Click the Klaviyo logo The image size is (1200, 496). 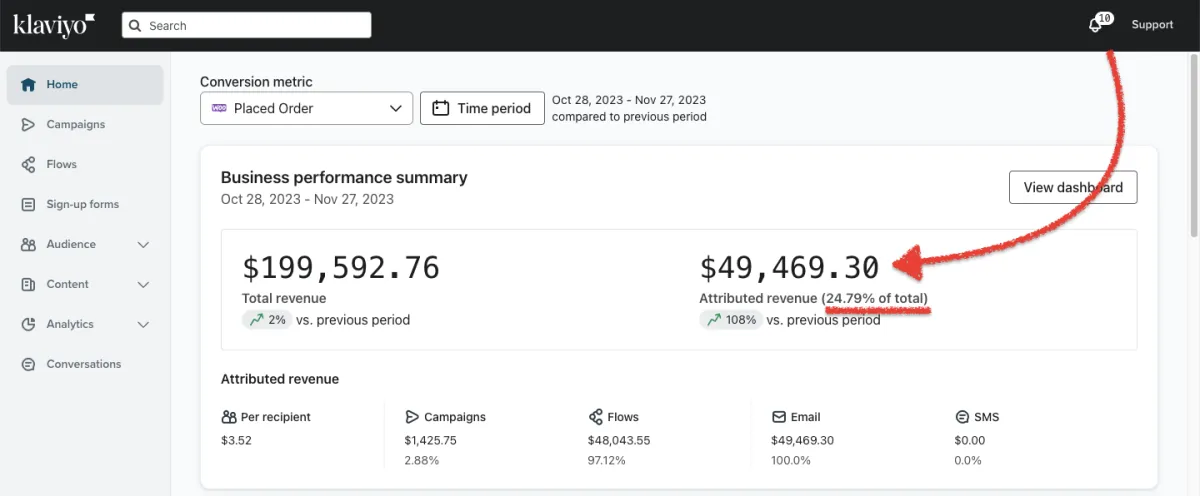pos(54,25)
